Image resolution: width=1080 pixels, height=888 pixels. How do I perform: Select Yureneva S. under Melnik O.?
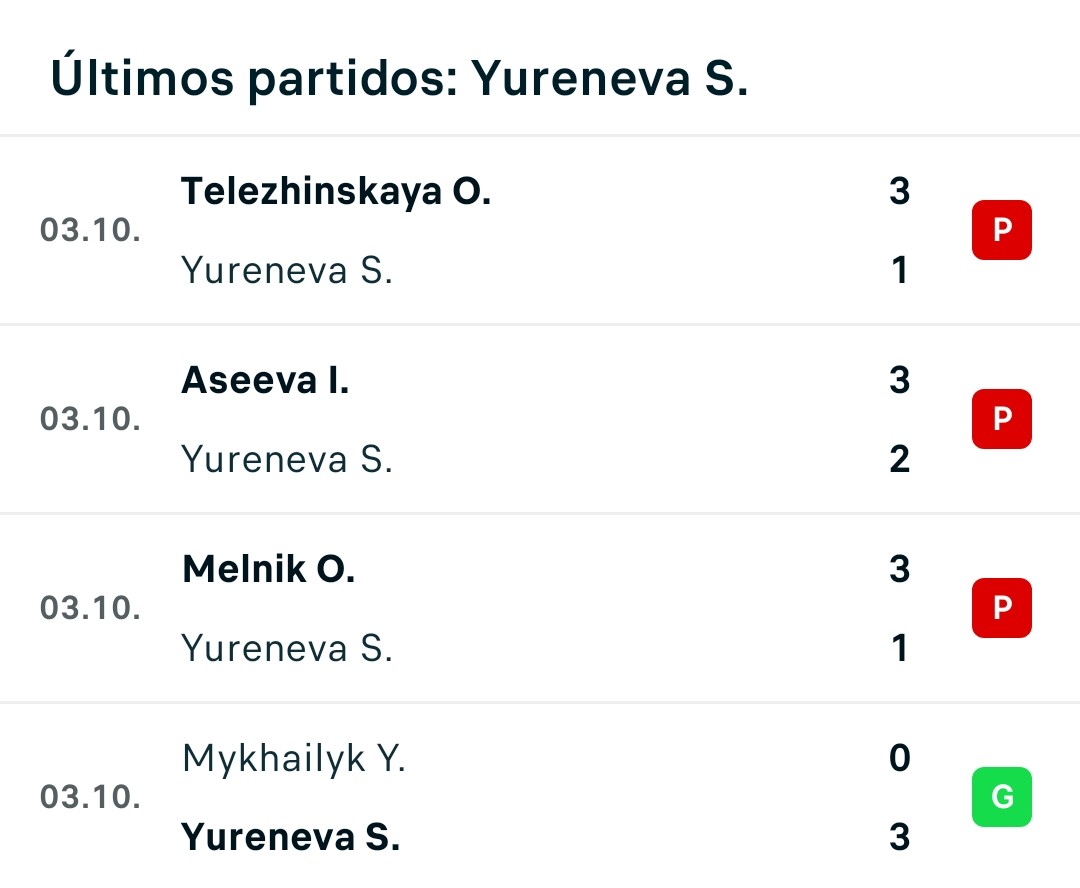coord(287,648)
